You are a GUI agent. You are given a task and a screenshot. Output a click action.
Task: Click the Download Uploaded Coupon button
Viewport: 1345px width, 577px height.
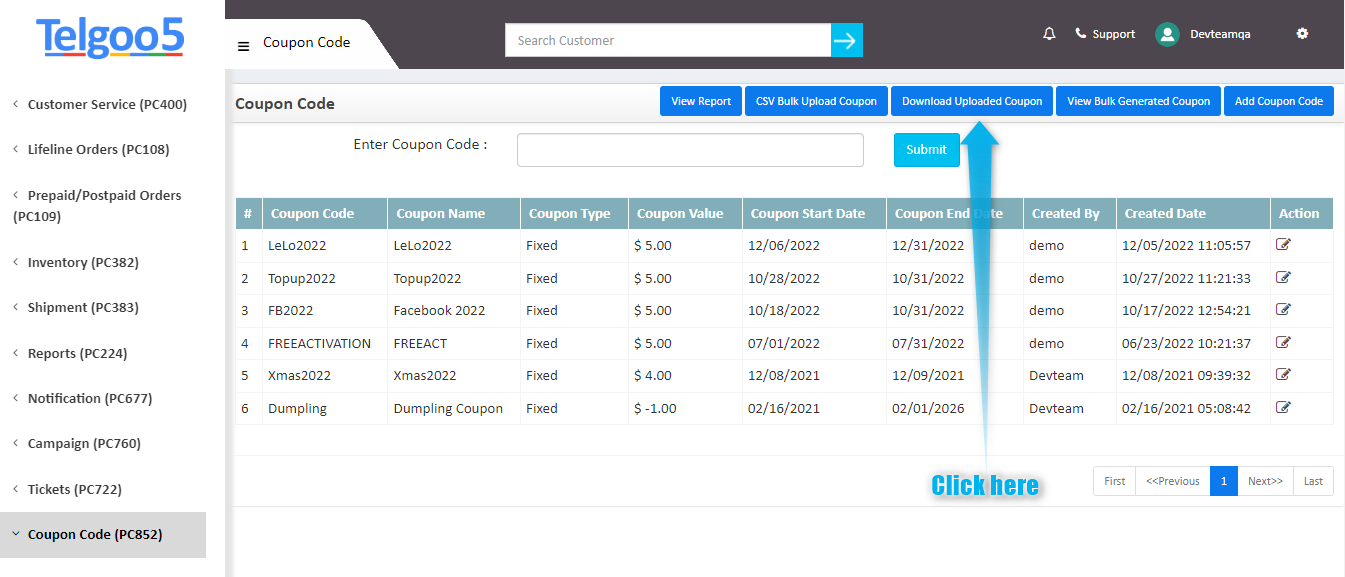click(971, 101)
